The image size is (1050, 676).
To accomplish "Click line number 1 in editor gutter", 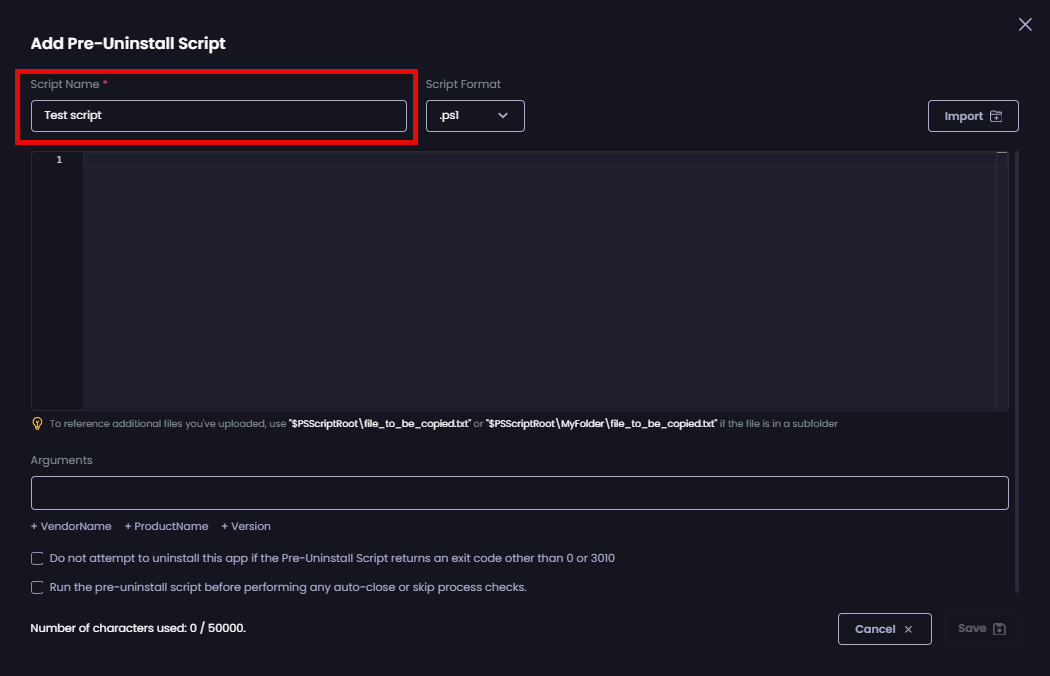I will point(59,160).
